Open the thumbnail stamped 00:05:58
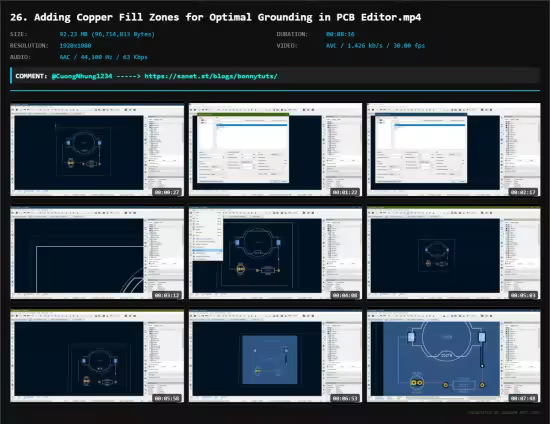The height and width of the screenshot is (424, 550). click(x=97, y=356)
